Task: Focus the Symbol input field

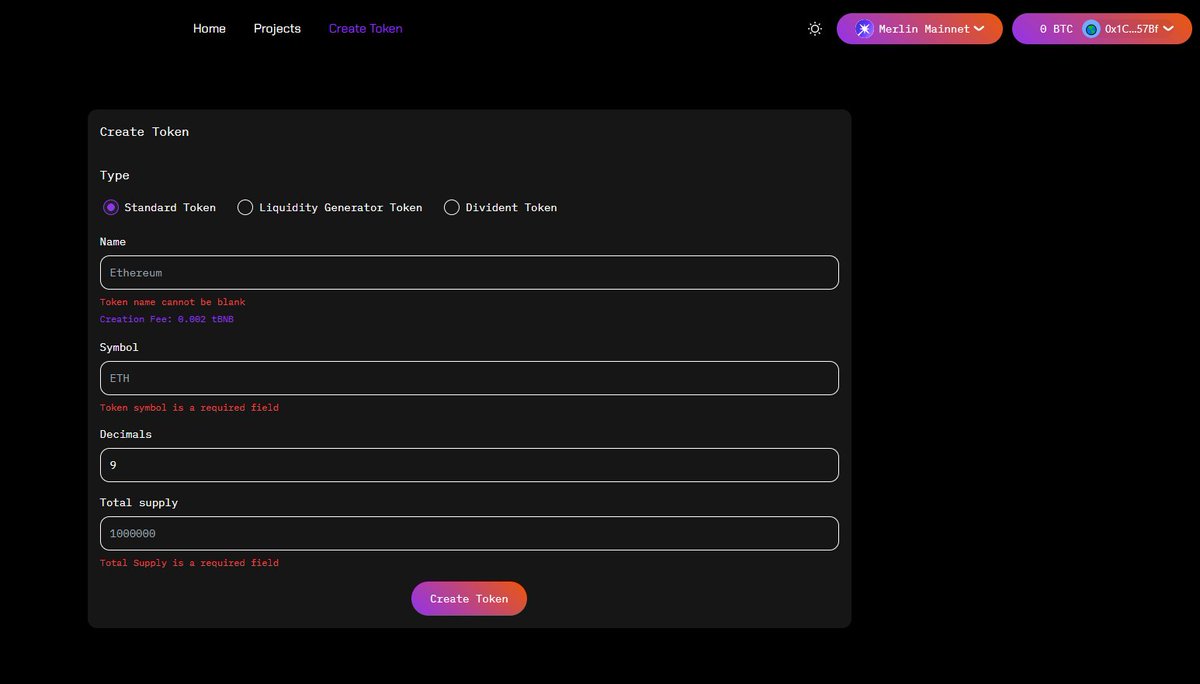Action: [469, 378]
